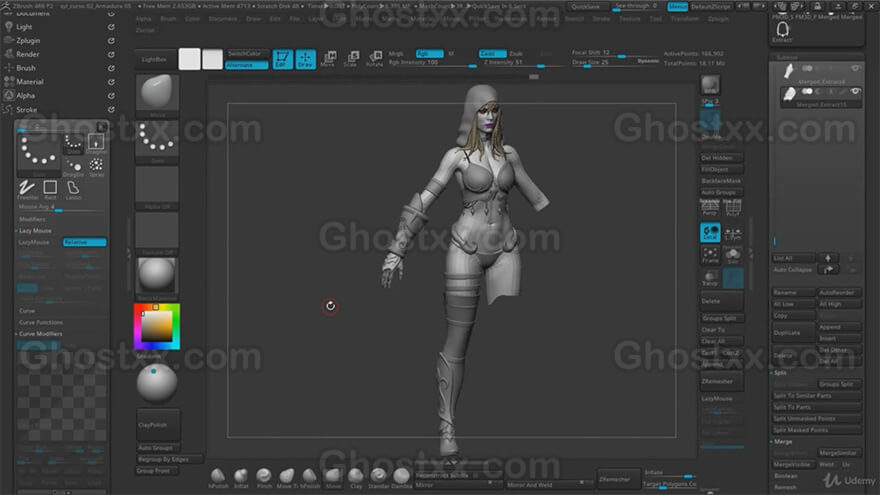
Task: Choose the Standard brush in bottom shelf
Action: click(x=378, y=478)
